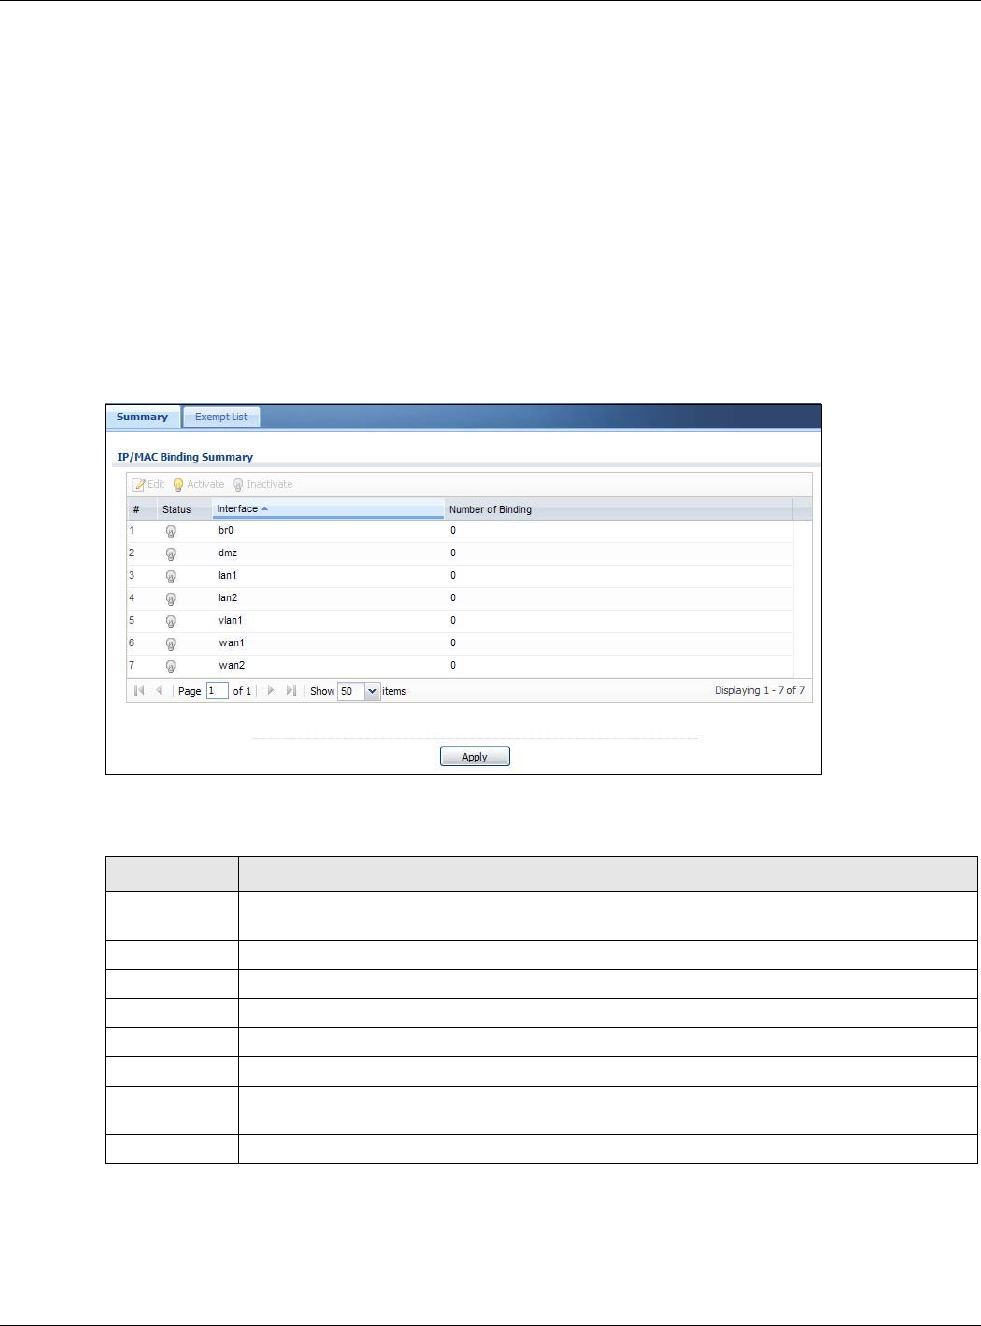Go to previous page arrow

click(x=159, y=691)
